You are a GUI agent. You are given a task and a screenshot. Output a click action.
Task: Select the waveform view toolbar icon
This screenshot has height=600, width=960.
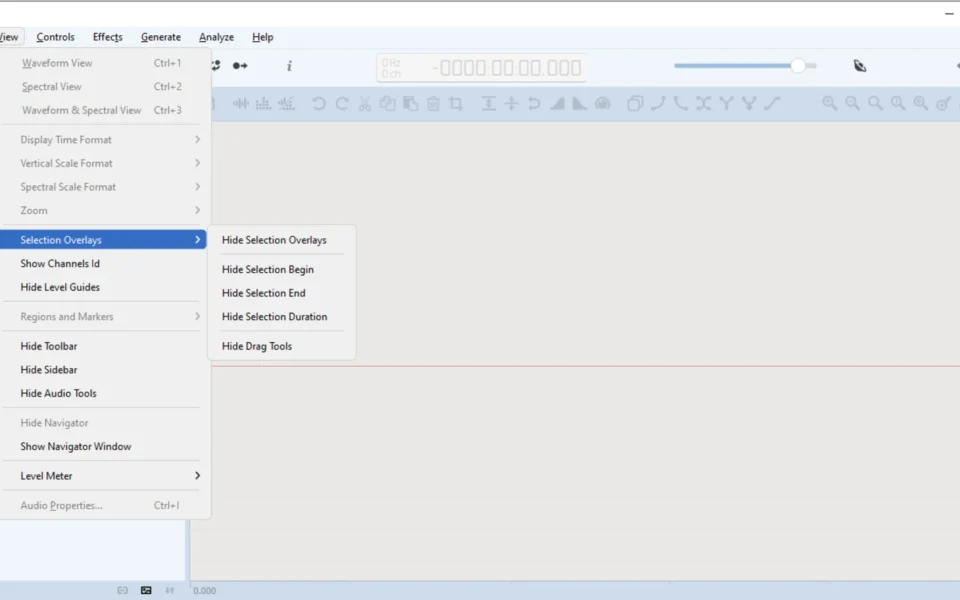coord(241,103)
